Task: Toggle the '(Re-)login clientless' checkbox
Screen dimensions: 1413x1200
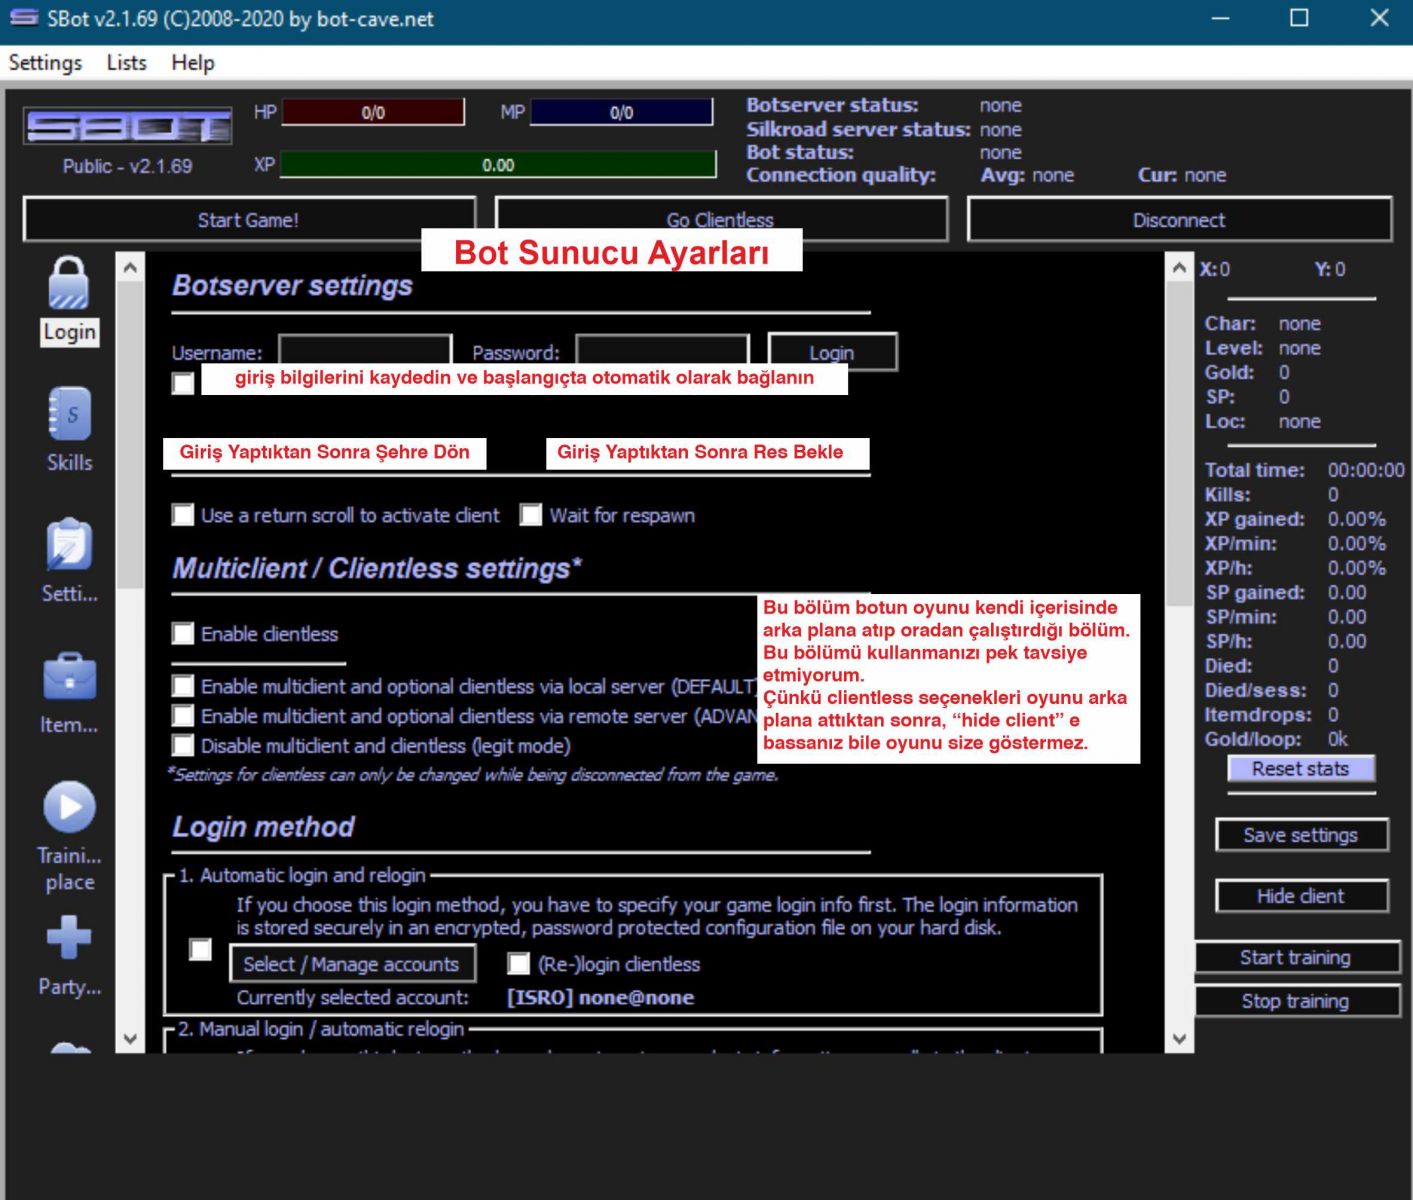Action: point(519,964)
